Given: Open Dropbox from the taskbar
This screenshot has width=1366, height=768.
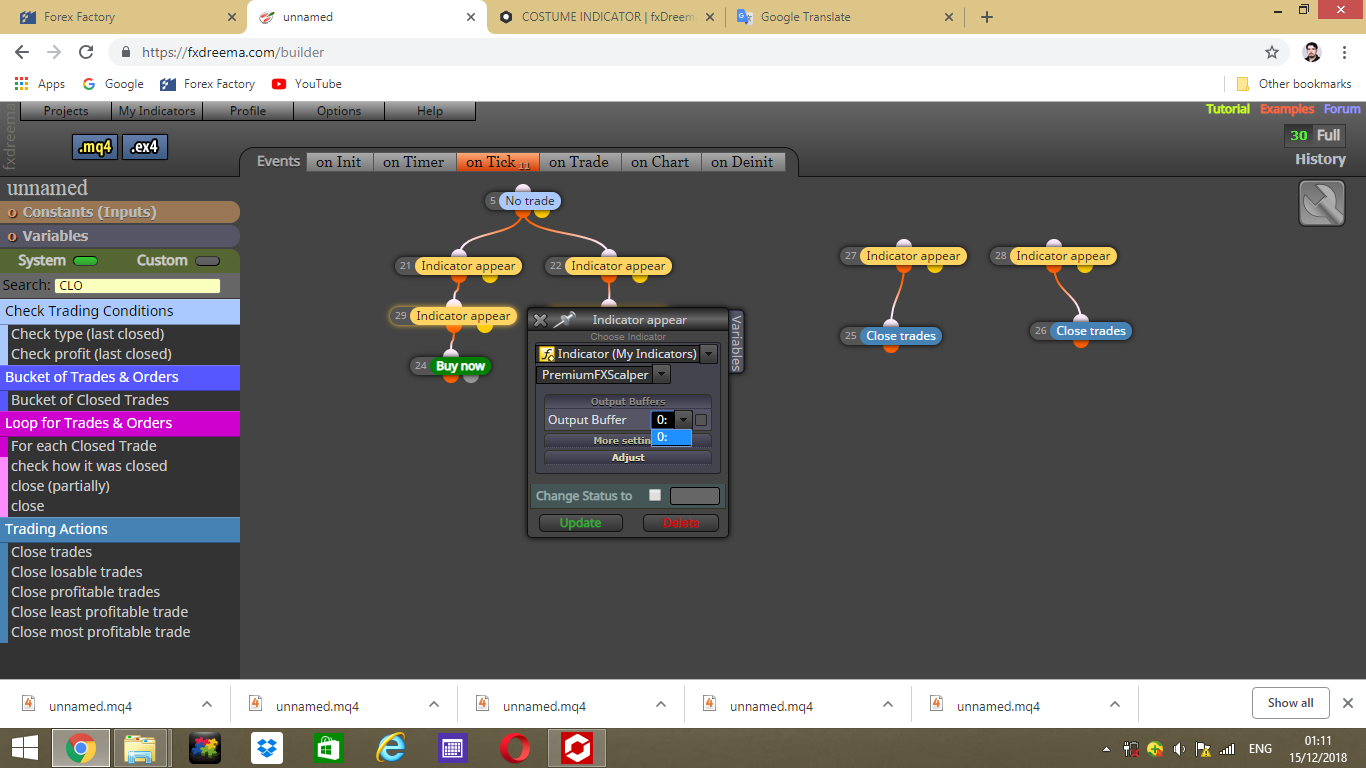Looking at the screenshot, I should [267, 748].
